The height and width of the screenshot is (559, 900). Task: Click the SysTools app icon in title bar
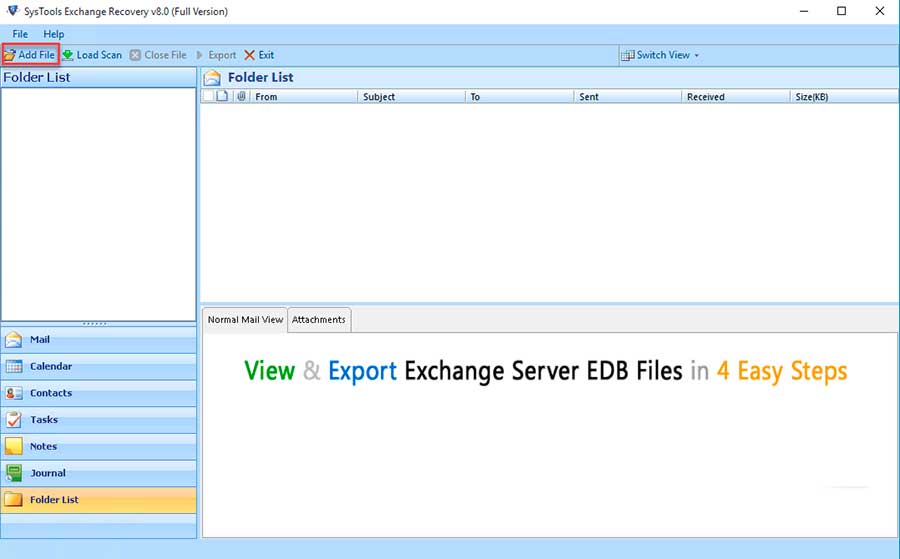tap(12, 11)
